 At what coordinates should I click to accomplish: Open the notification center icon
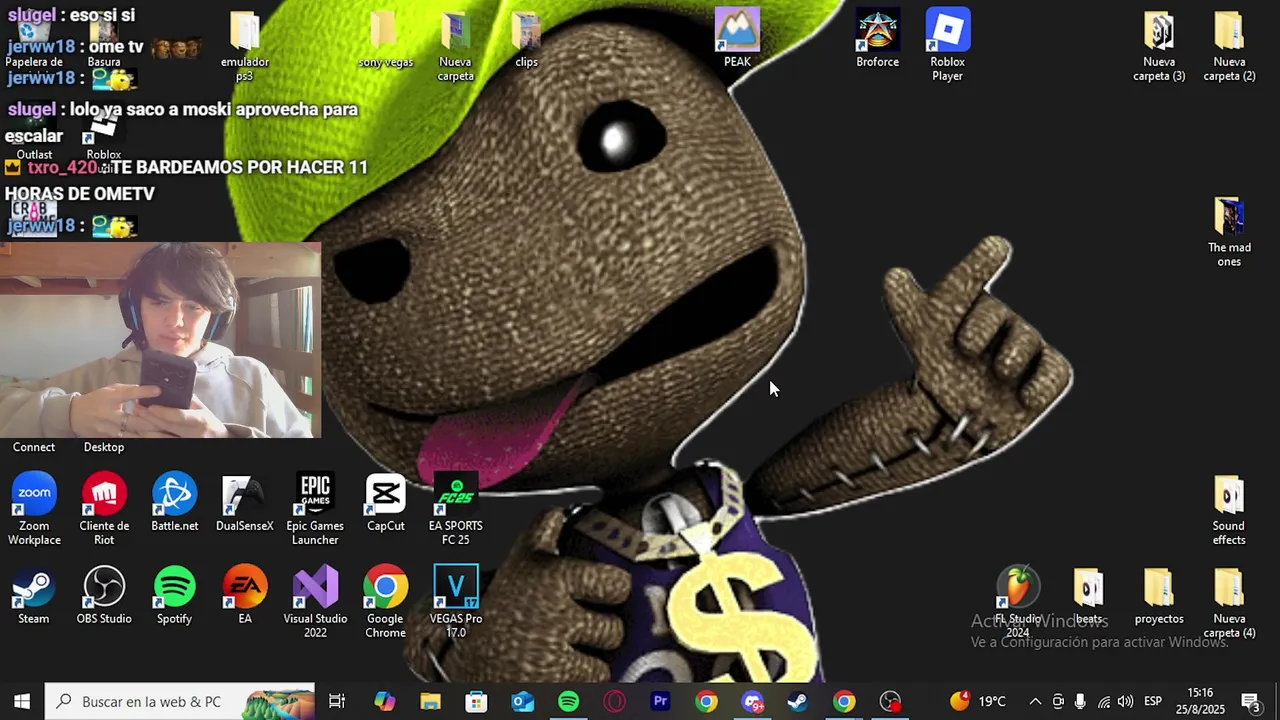click(1251, 701)
